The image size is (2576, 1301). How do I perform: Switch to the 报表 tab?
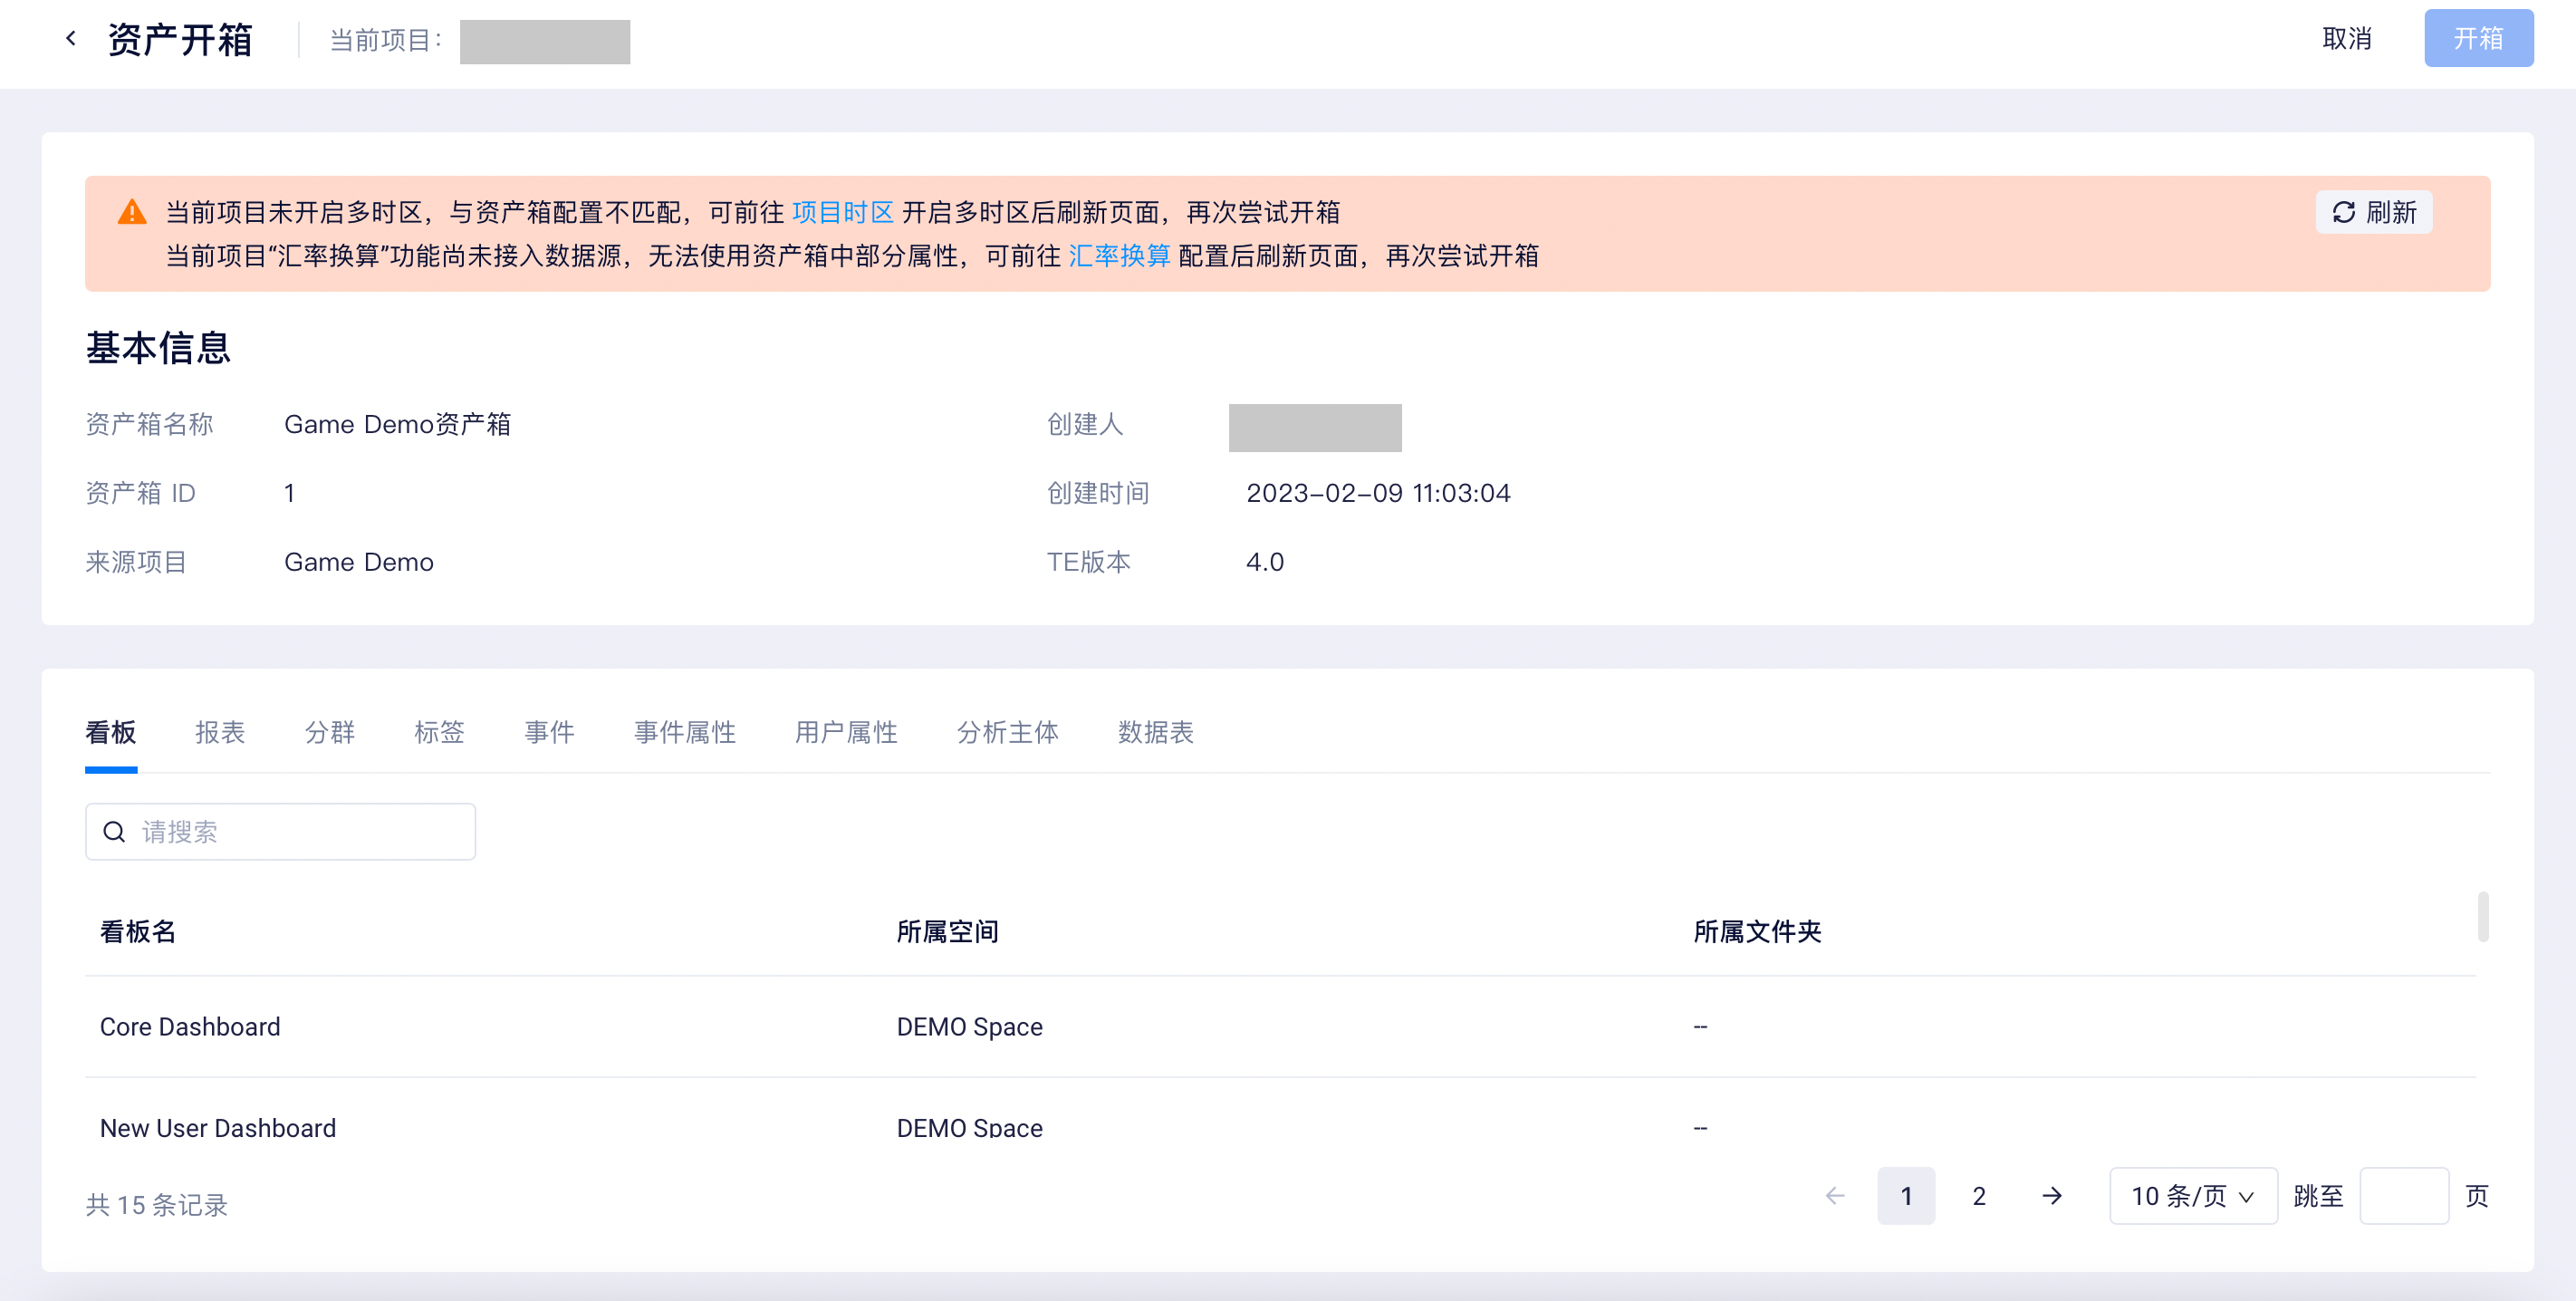click(220, 732)
